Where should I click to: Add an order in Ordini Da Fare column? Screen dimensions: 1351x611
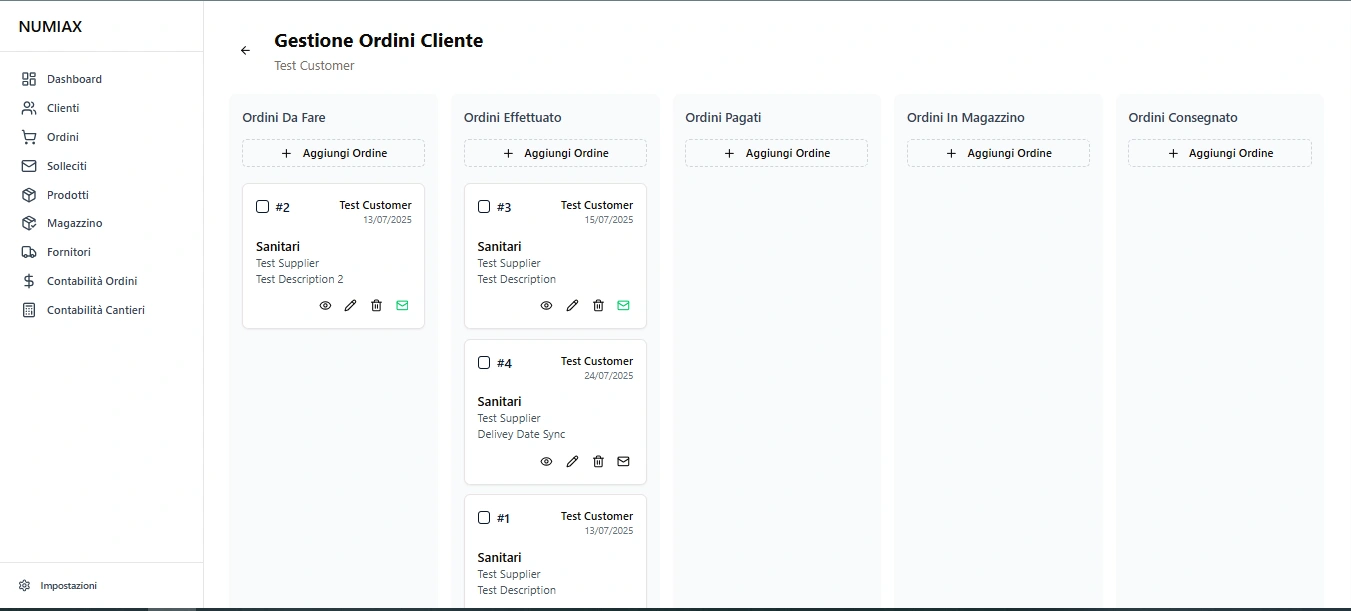[x=333, y=152]
